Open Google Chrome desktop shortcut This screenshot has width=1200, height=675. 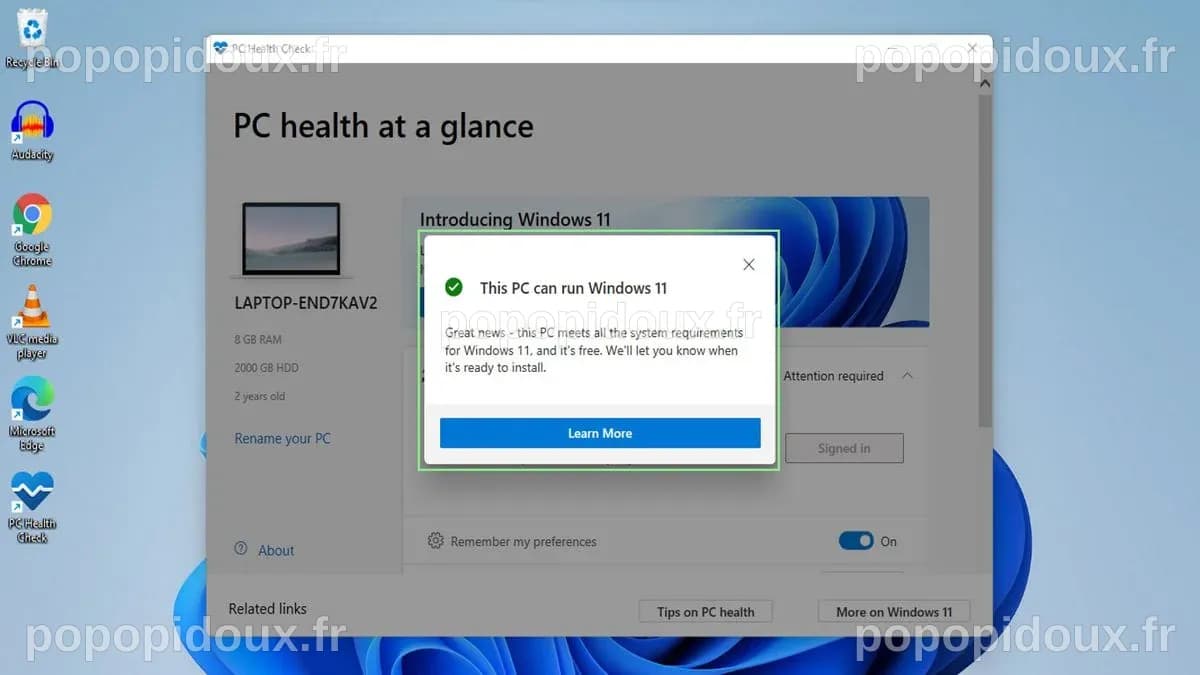(x=32, y=230)
